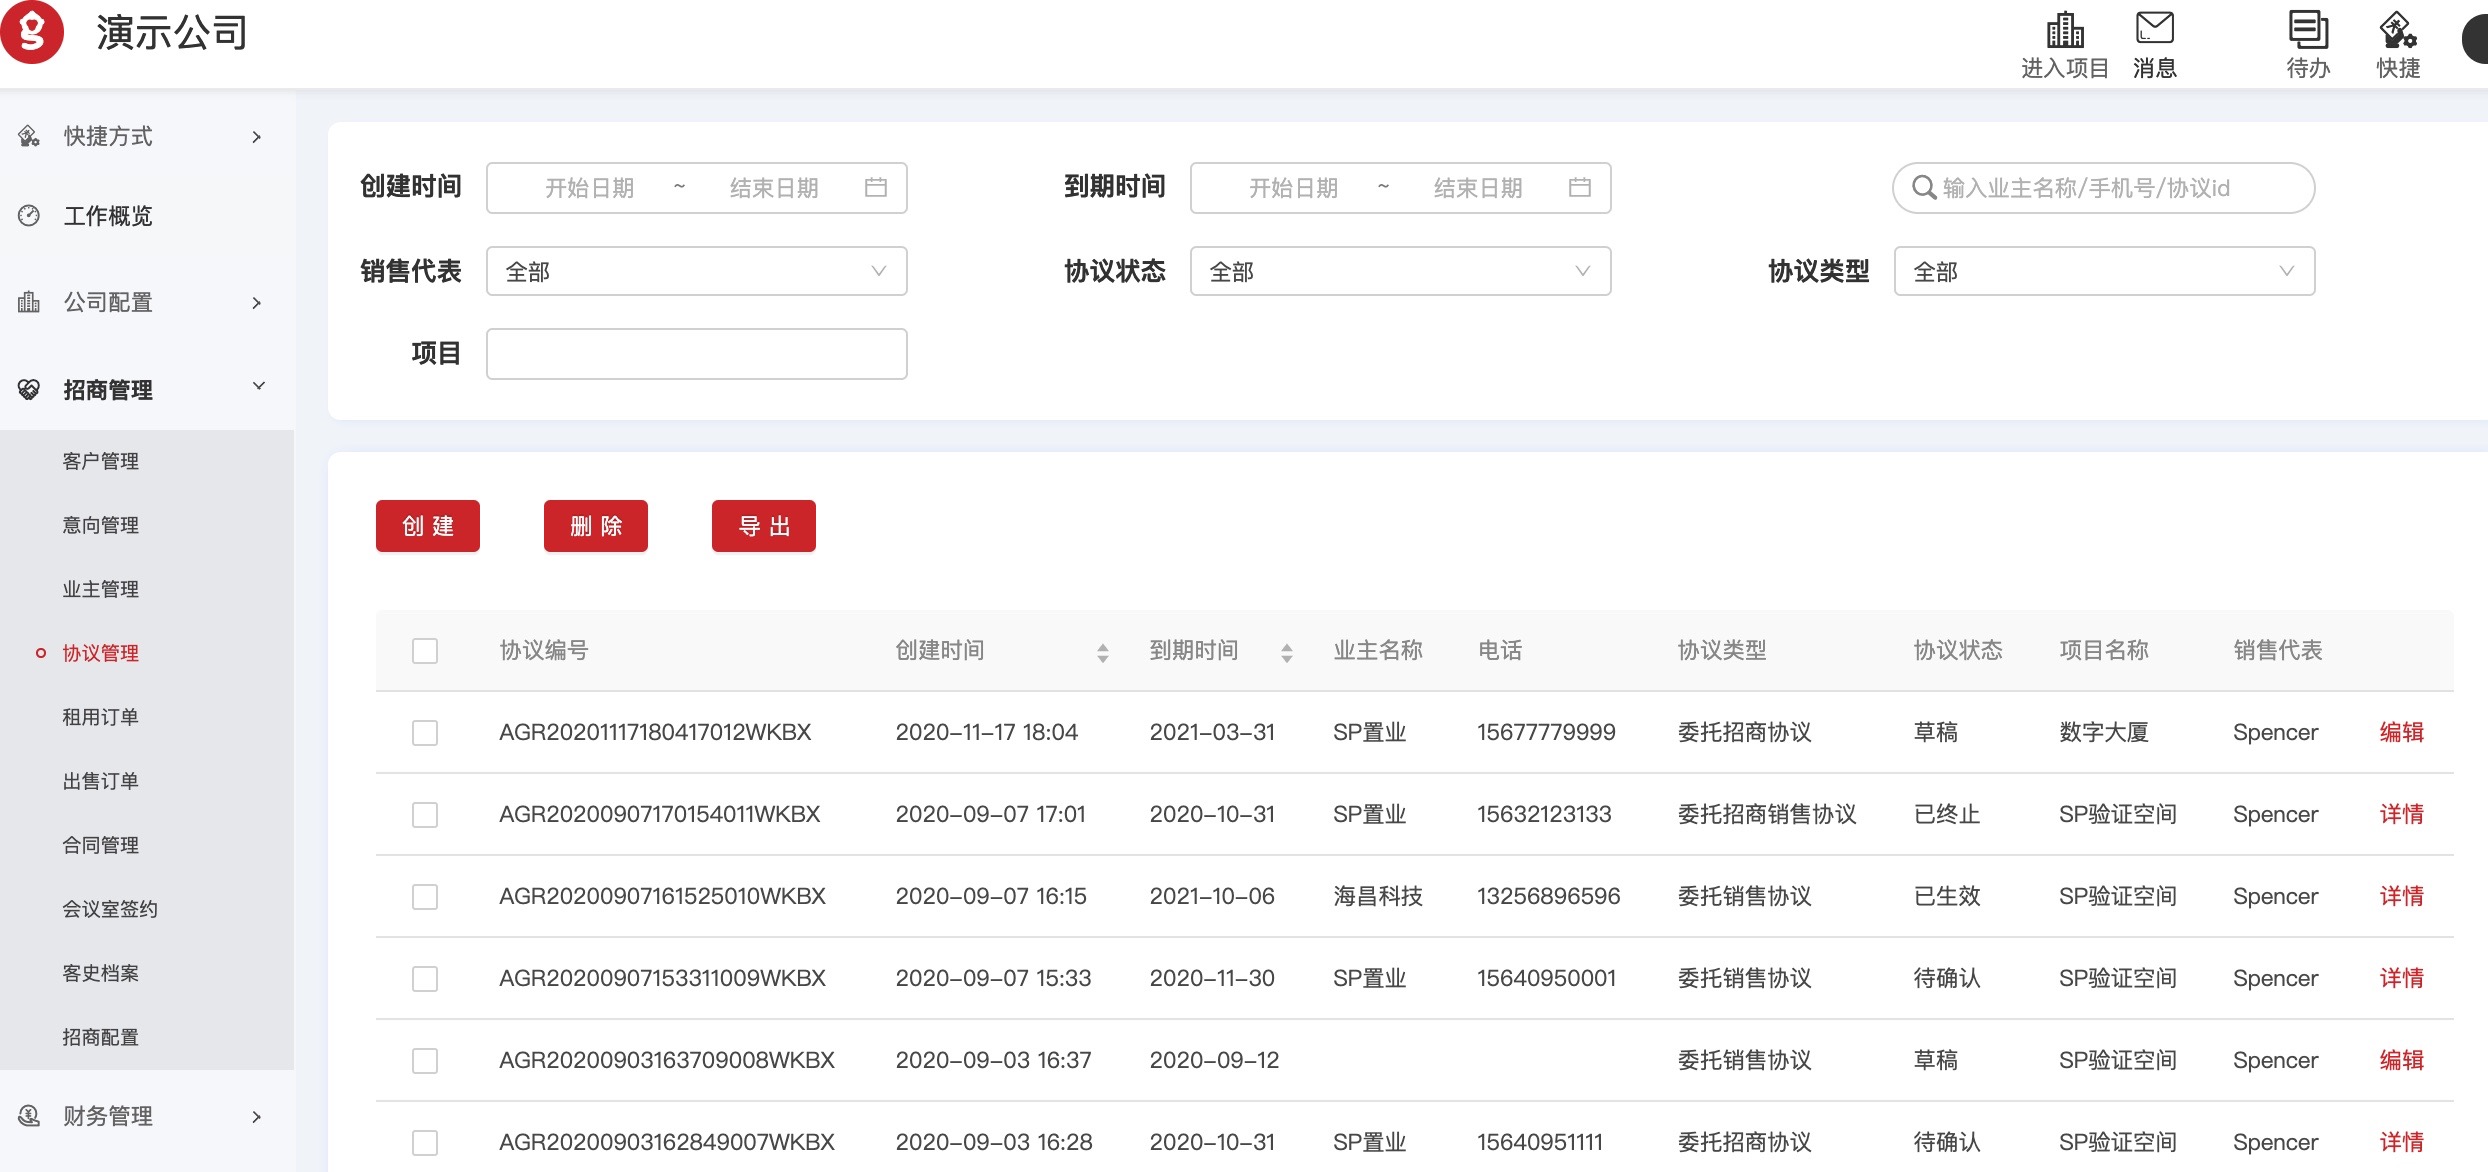Image resolution: width=2488 pixels, height=1172 pixels.
Task: Go to 合同管理 in sidebar
Action: coord(100,845)
